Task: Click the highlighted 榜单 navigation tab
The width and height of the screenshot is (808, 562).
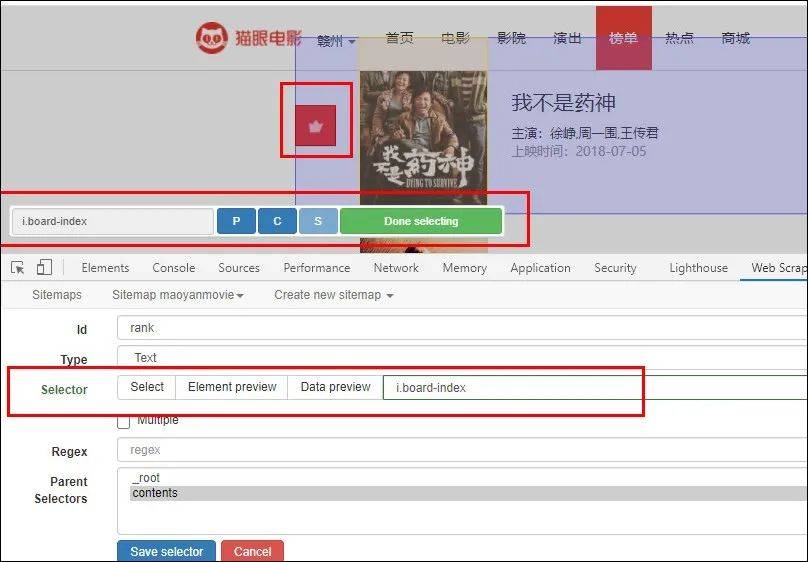Action: pos(624,38)
